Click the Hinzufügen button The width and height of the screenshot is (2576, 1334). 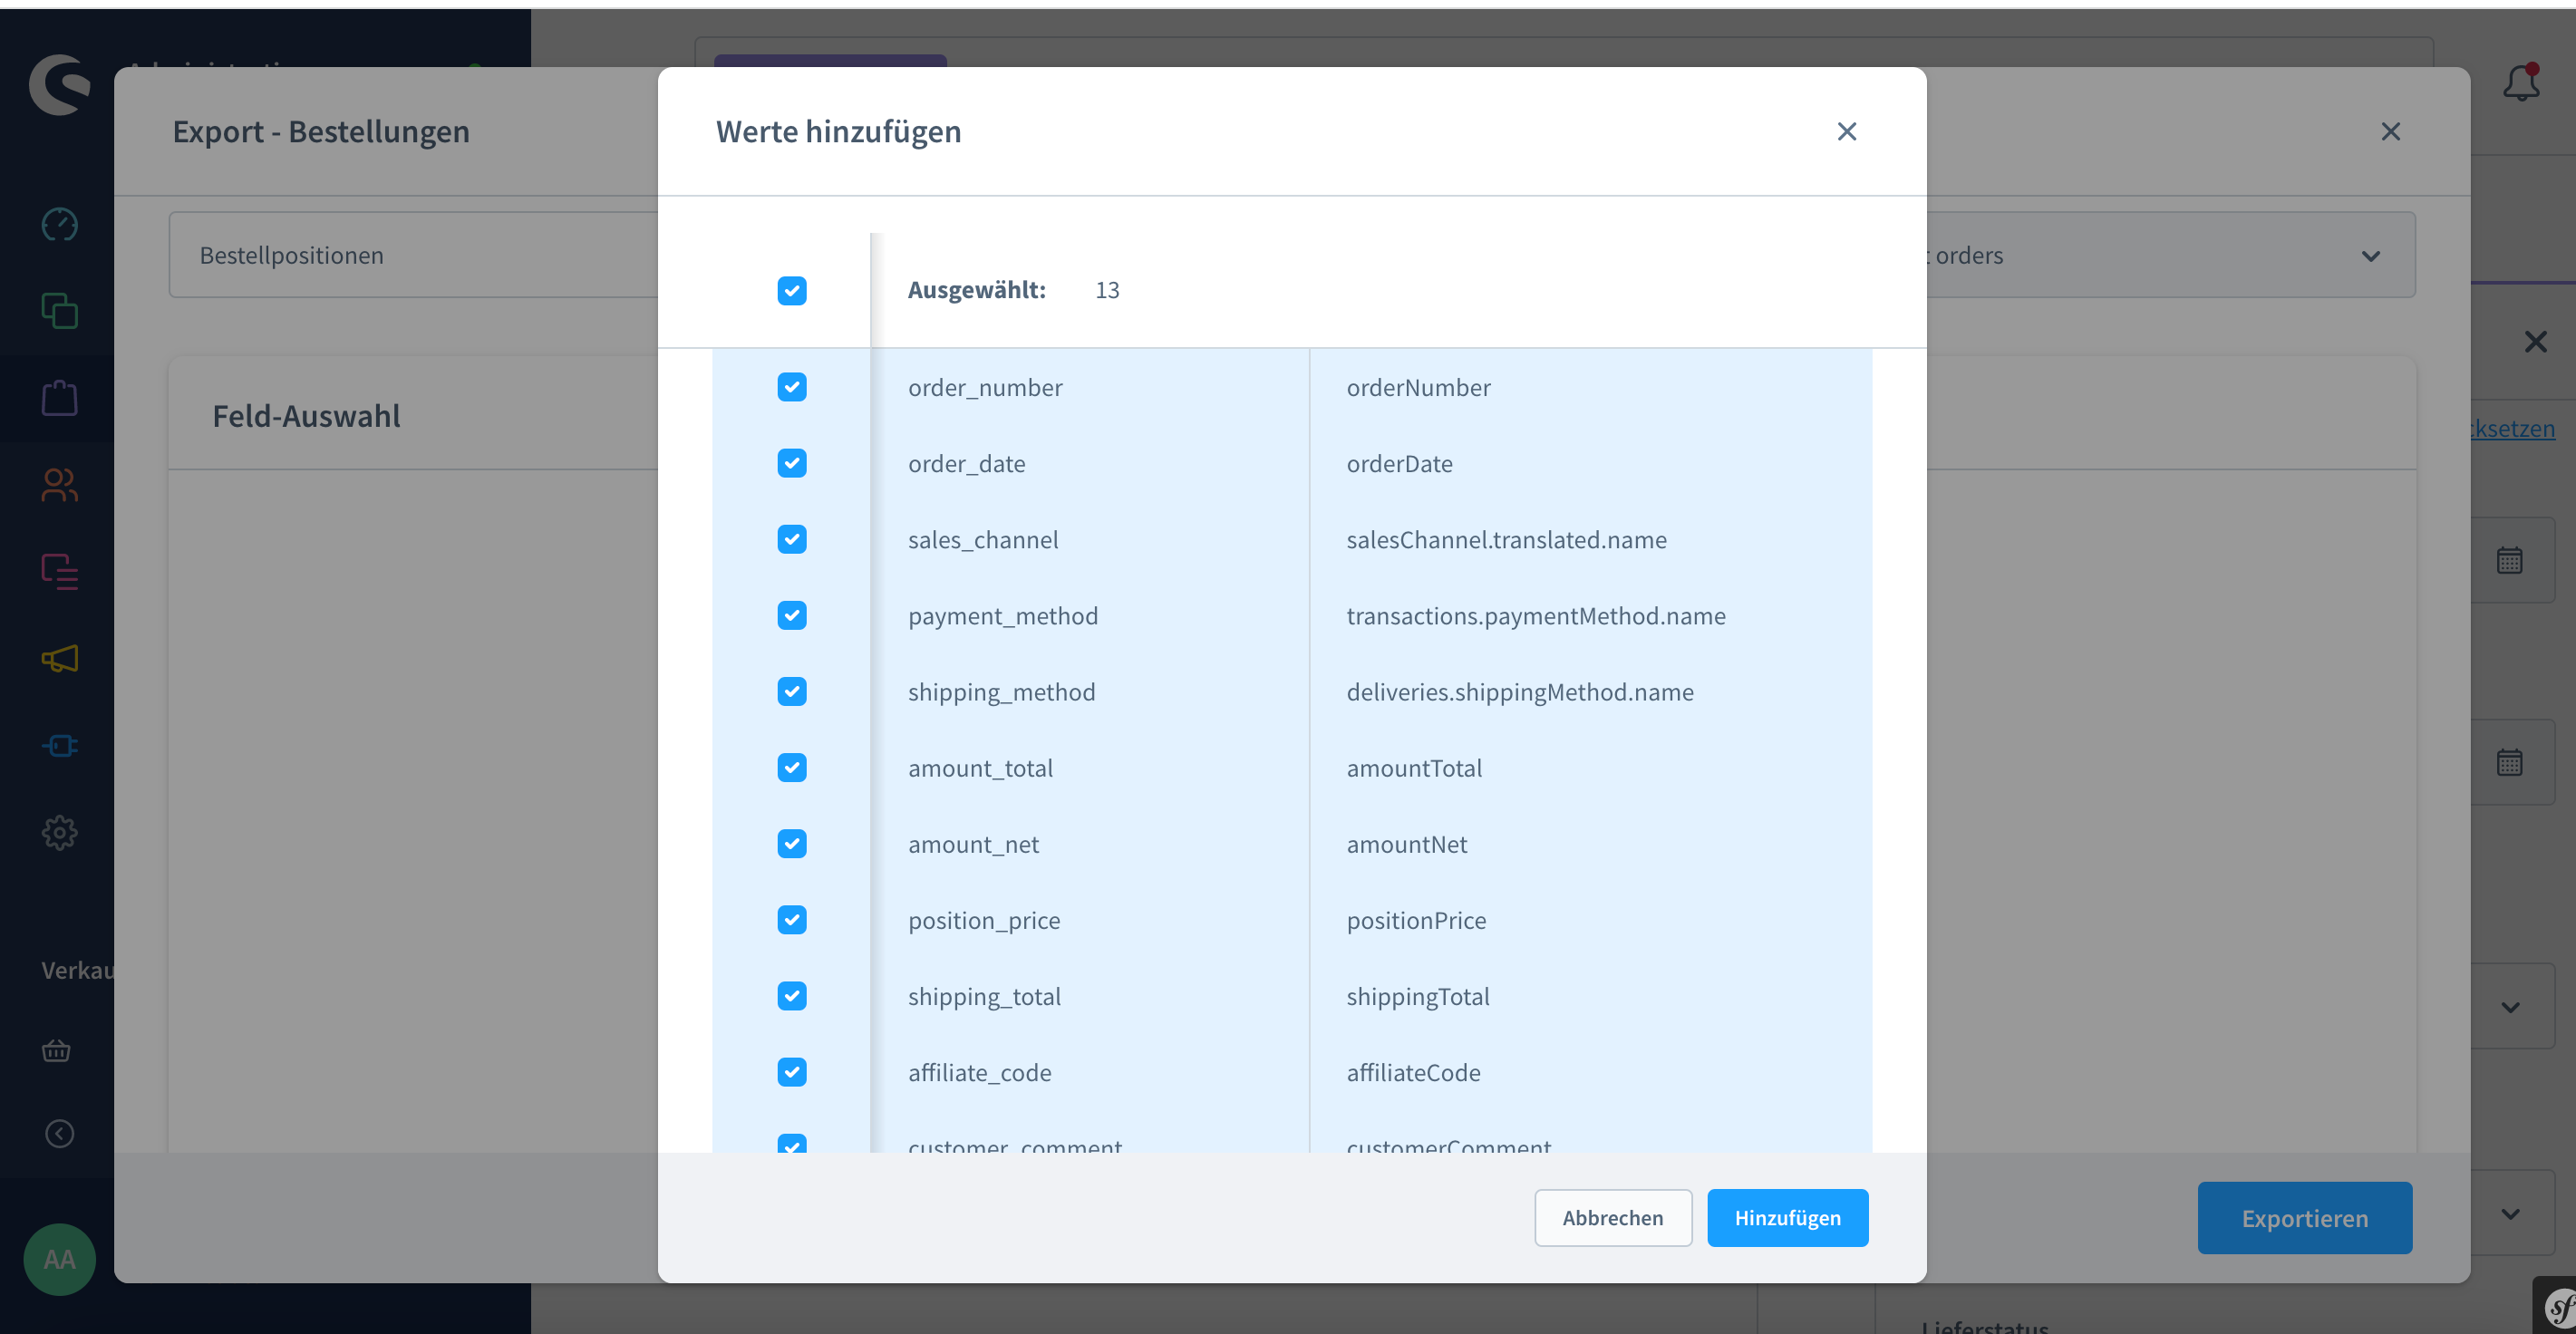click(x=1787, y=1217)
